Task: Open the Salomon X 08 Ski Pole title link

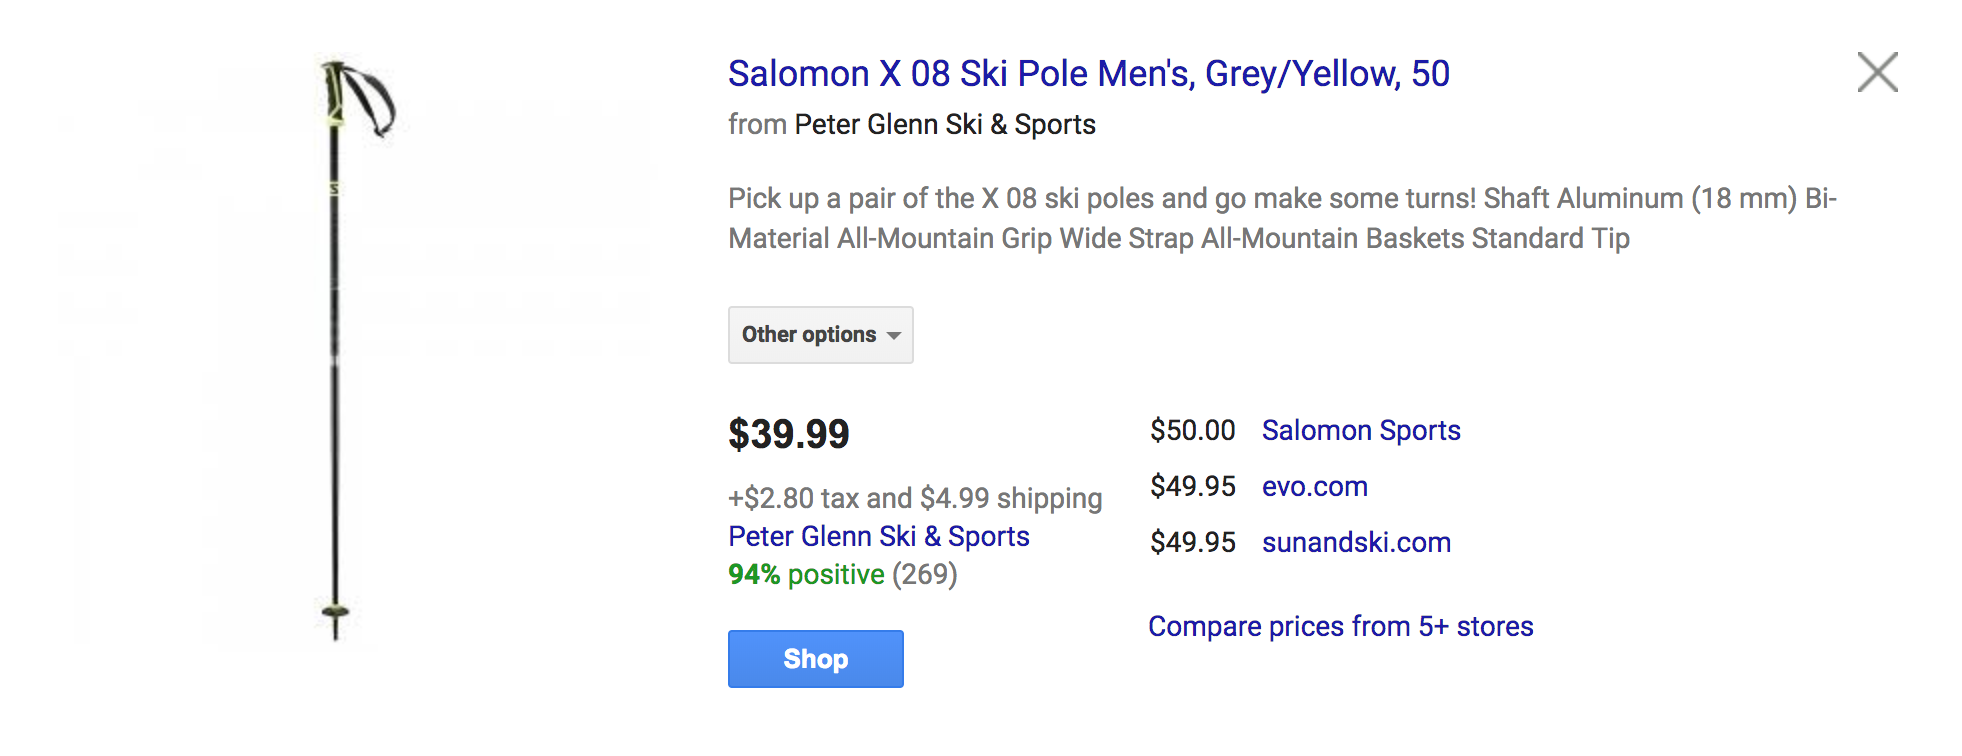Action: [1088, 74]
